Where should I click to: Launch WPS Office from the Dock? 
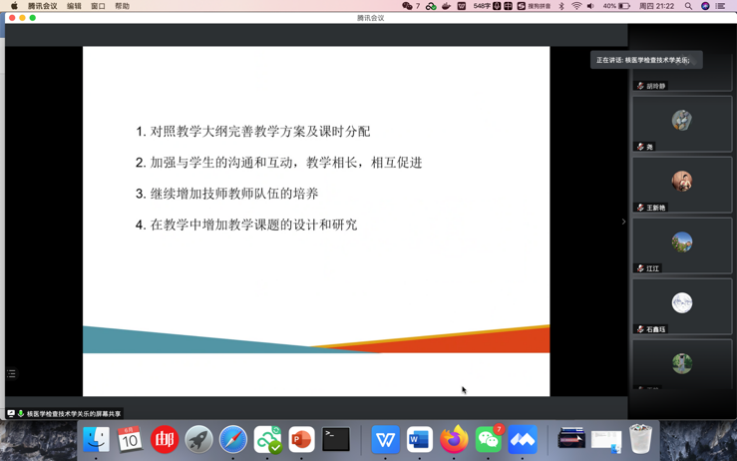(385, 439)
